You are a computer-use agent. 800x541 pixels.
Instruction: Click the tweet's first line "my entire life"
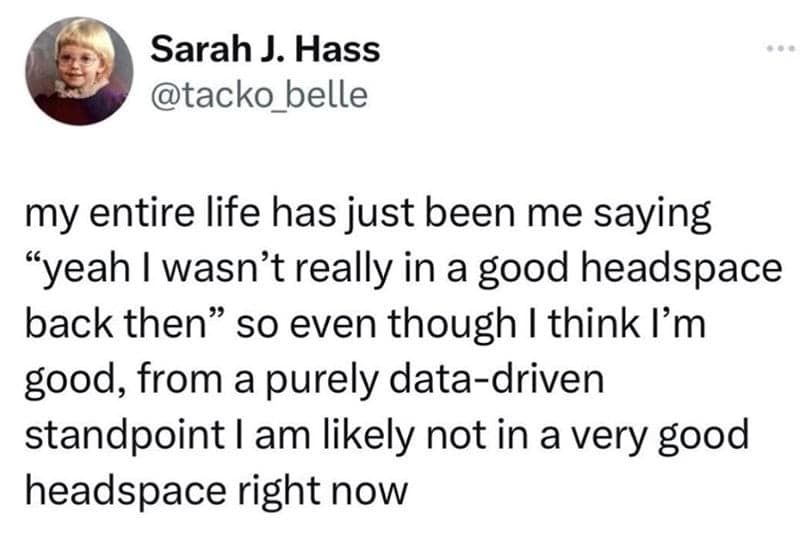pos(119,214)
